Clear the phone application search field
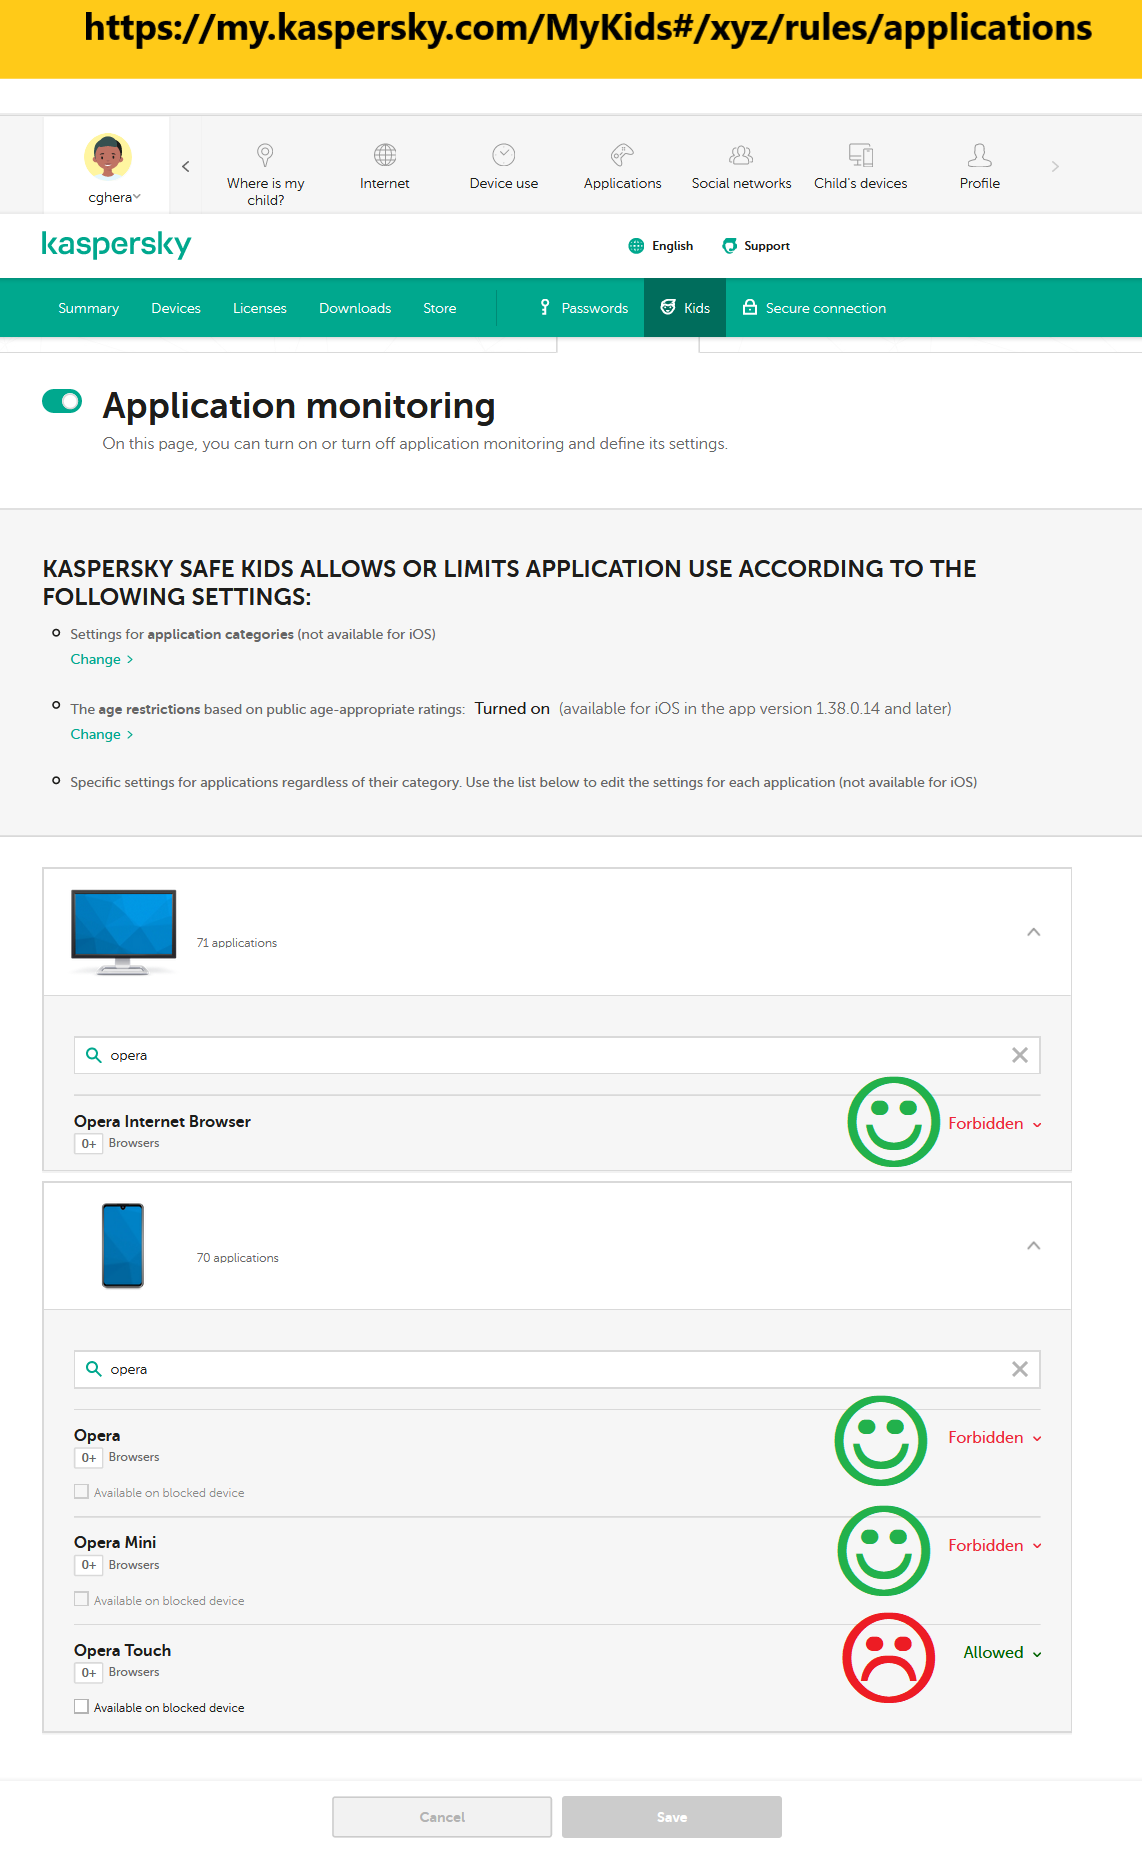The image size is (1142, 1849). coord(1020,1369)
